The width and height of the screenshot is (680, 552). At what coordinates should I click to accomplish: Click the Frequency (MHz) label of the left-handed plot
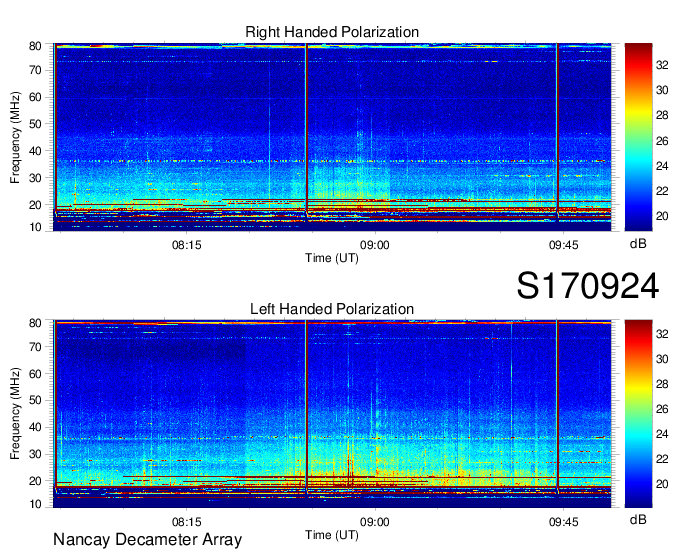click(x=15, y=414)
